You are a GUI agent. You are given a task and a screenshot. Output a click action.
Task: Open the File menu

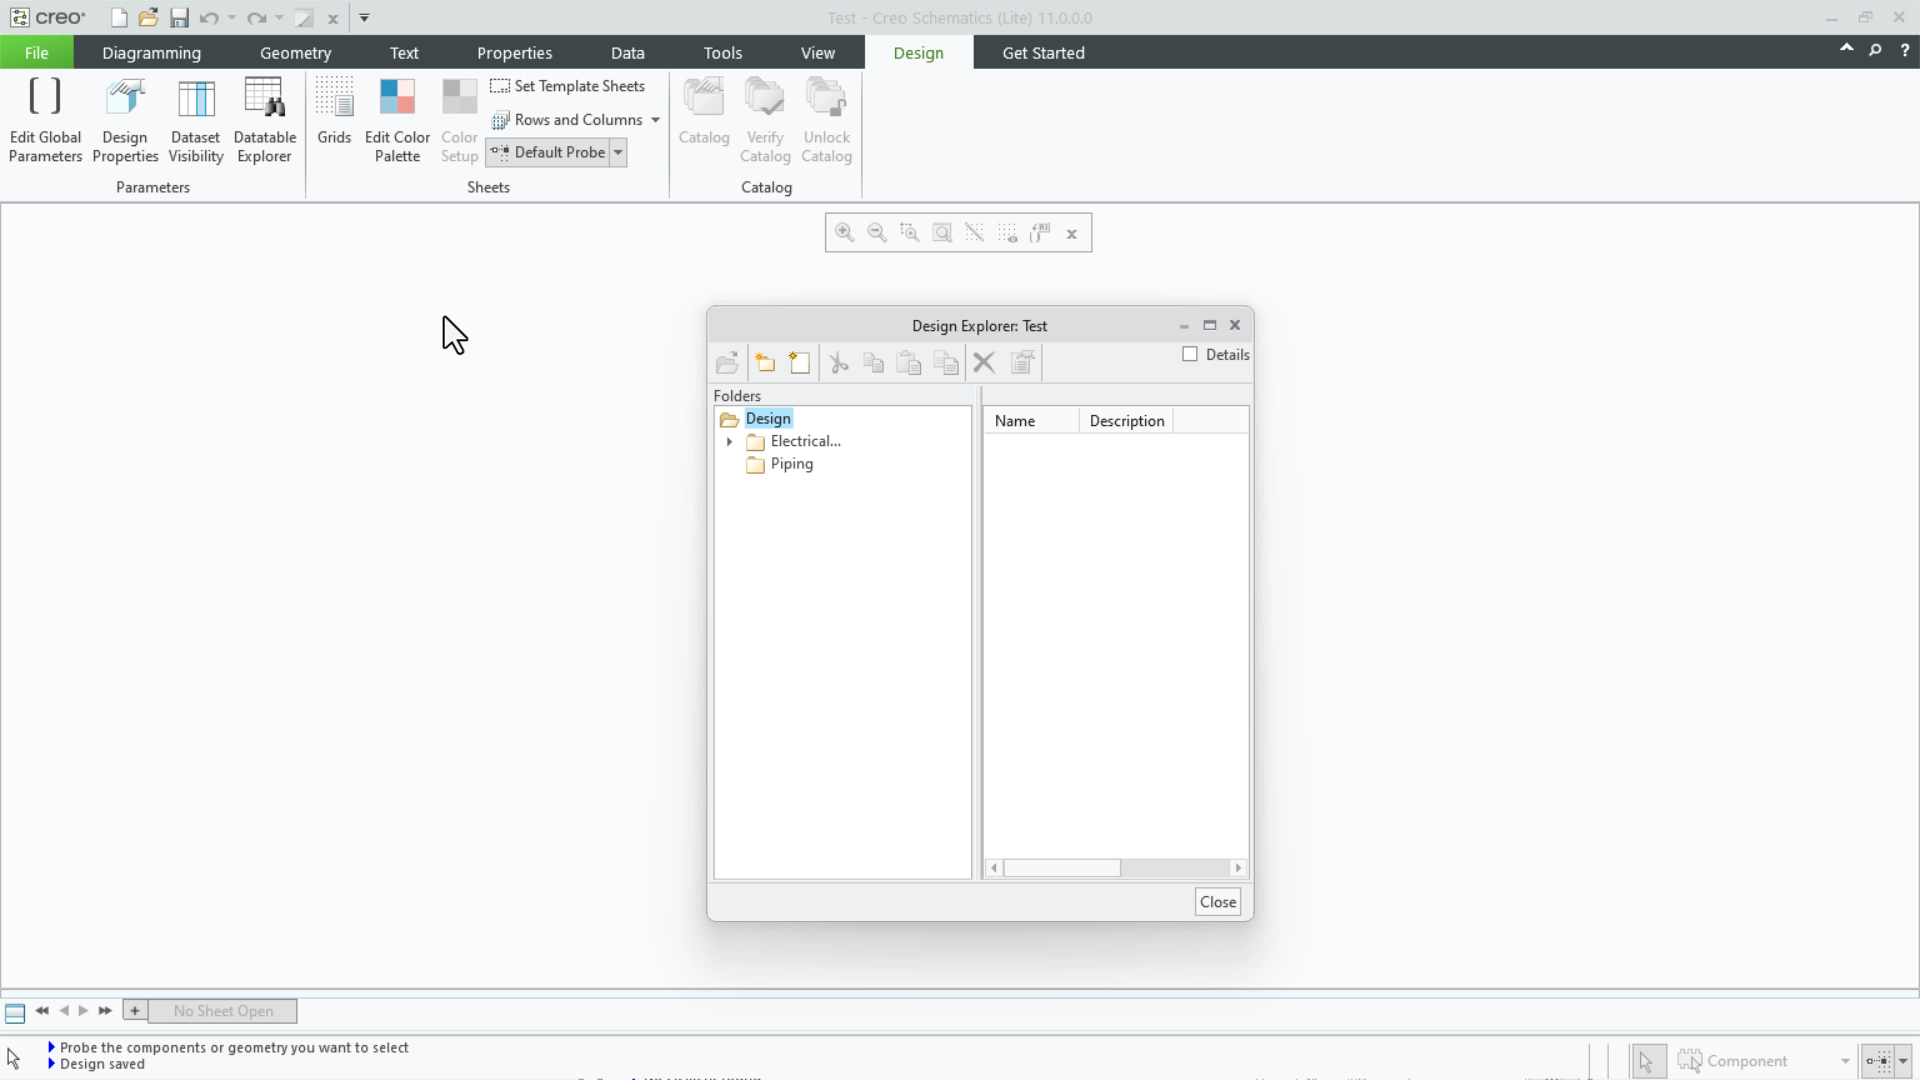(36, 53)
